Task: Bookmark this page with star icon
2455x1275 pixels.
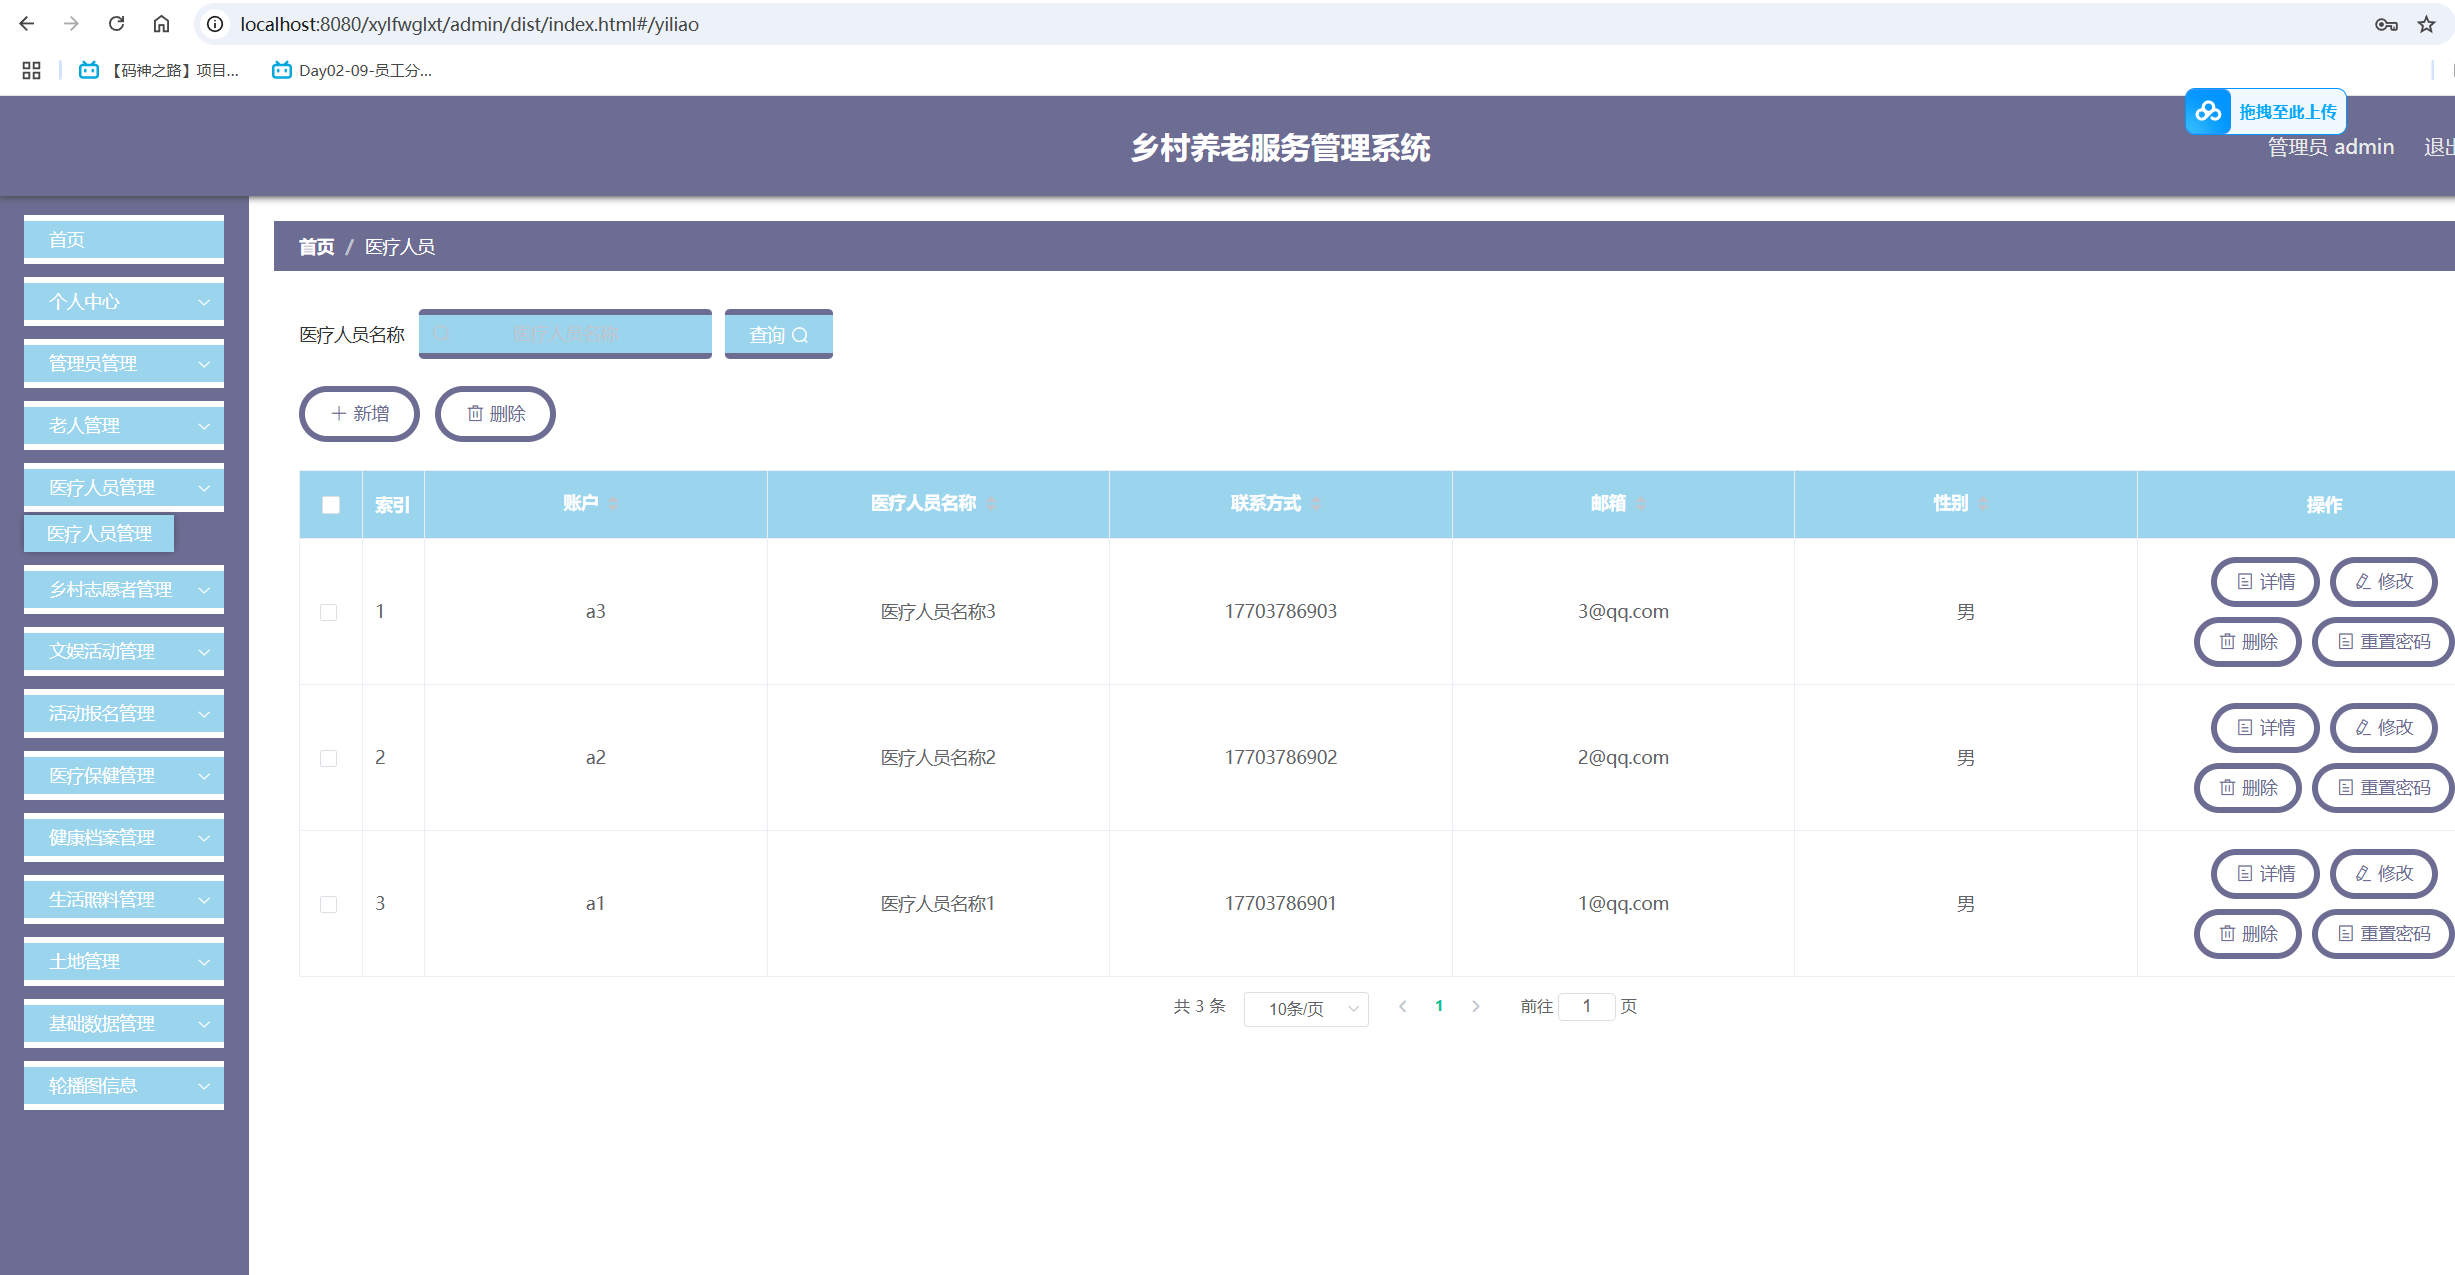Action: click(2426, 24)
